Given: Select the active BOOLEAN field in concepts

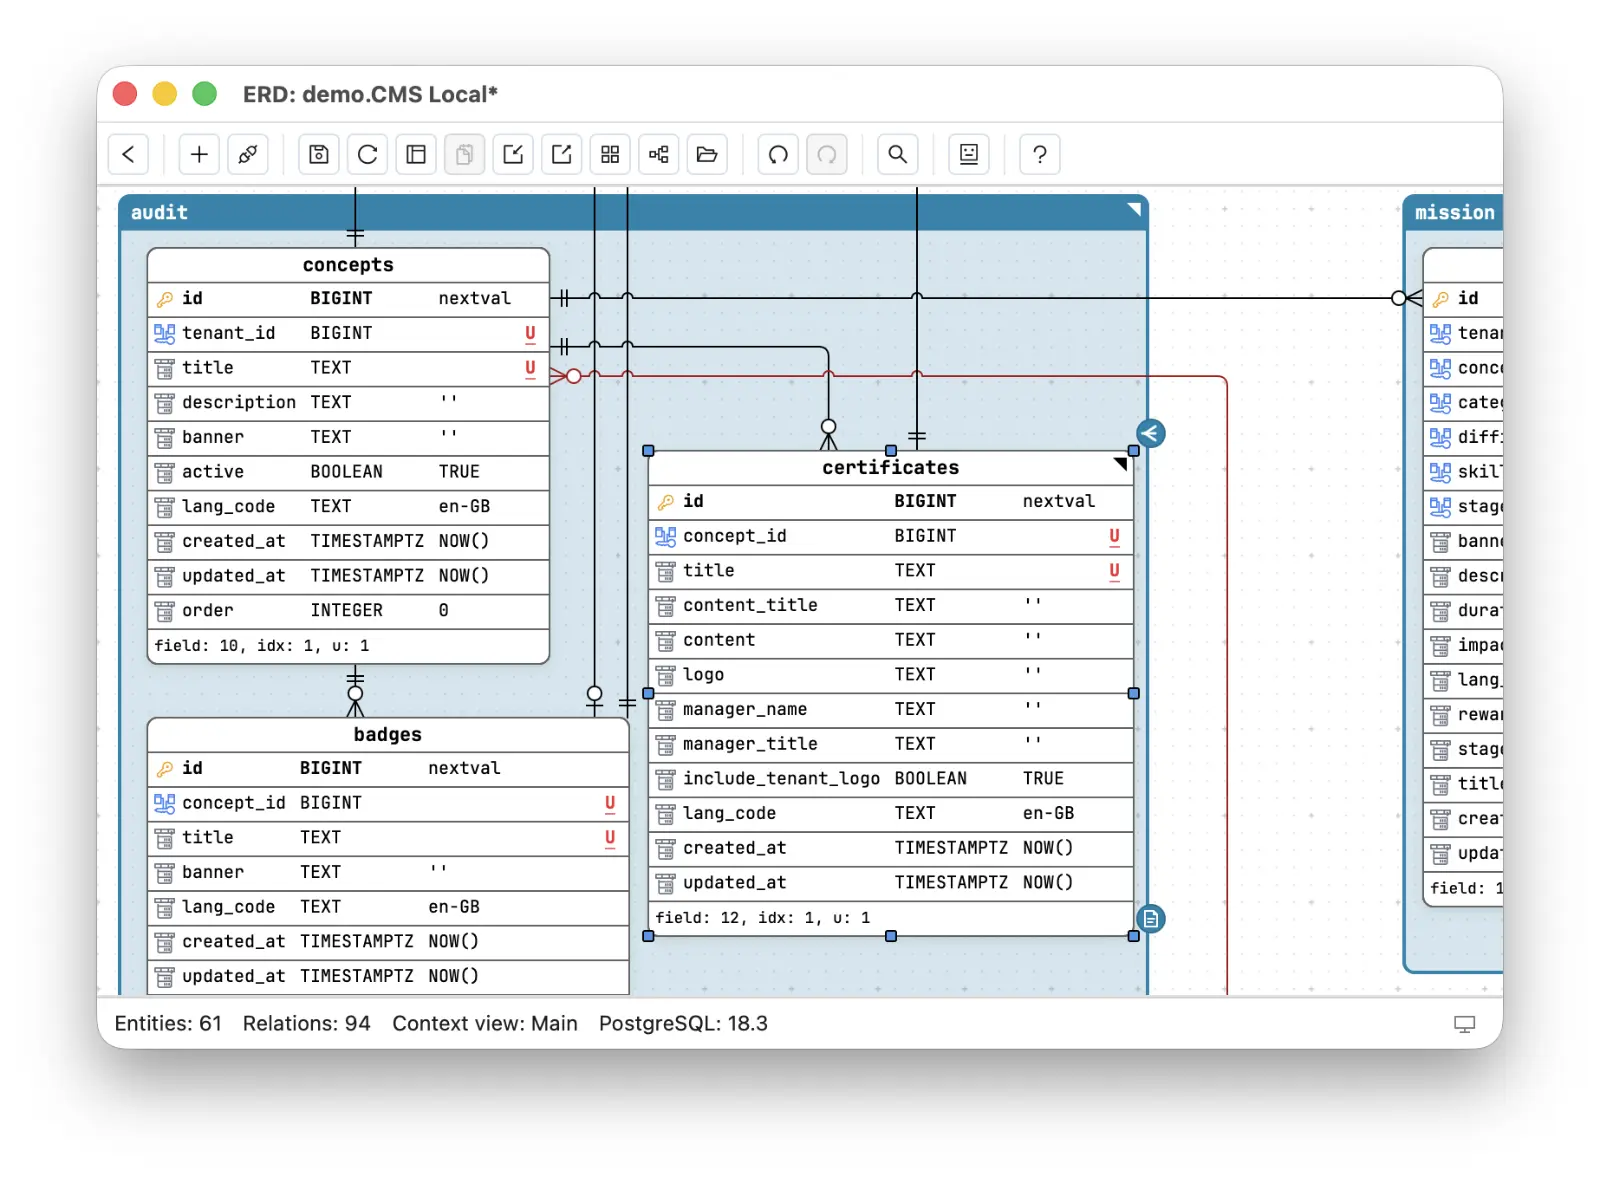Looking at the screenshot, I should [x=348, y=472].
